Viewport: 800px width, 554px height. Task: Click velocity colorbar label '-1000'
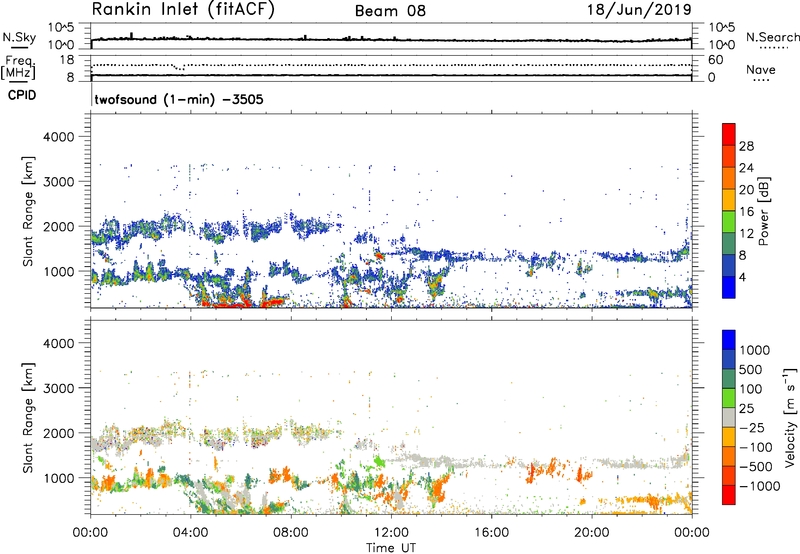tap(760, 486)
